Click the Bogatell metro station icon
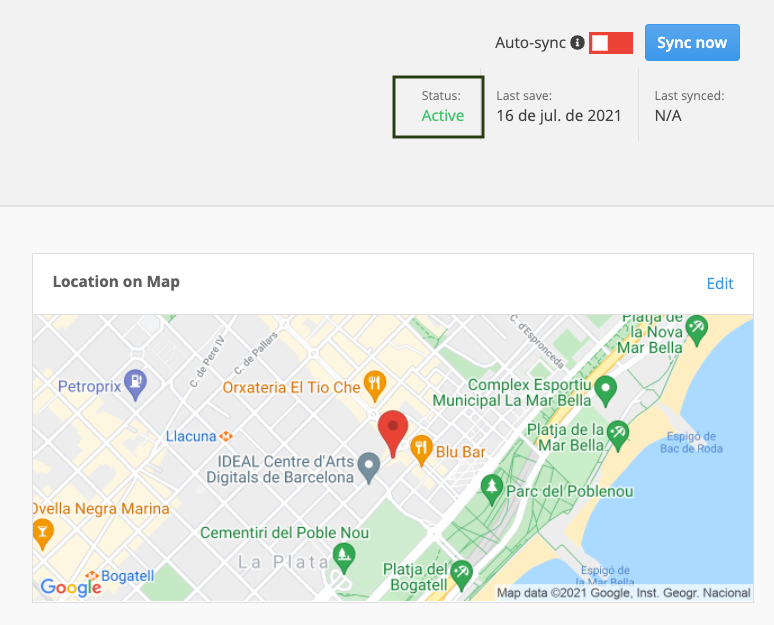Screen dimensions: 774x625 click(x=92, y=576)
